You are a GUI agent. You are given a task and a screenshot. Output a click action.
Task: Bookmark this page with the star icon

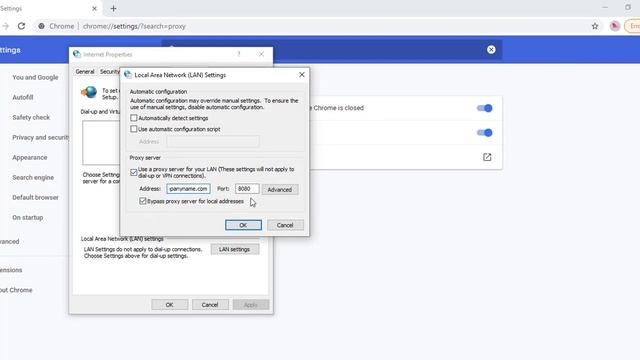pos(595,26)
